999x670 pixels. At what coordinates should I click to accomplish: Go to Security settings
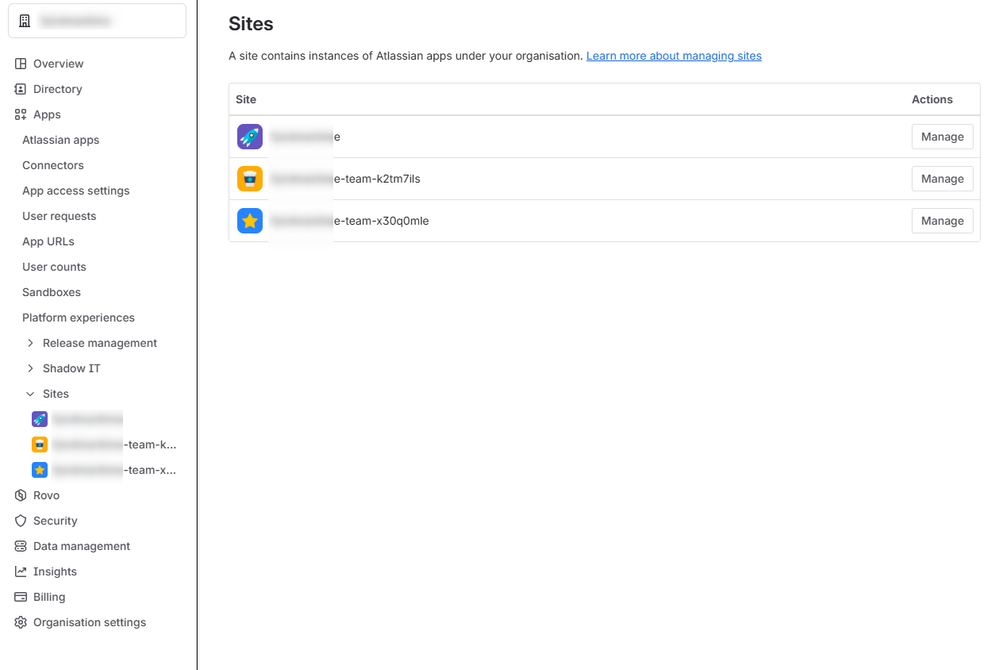pos(55,521)
